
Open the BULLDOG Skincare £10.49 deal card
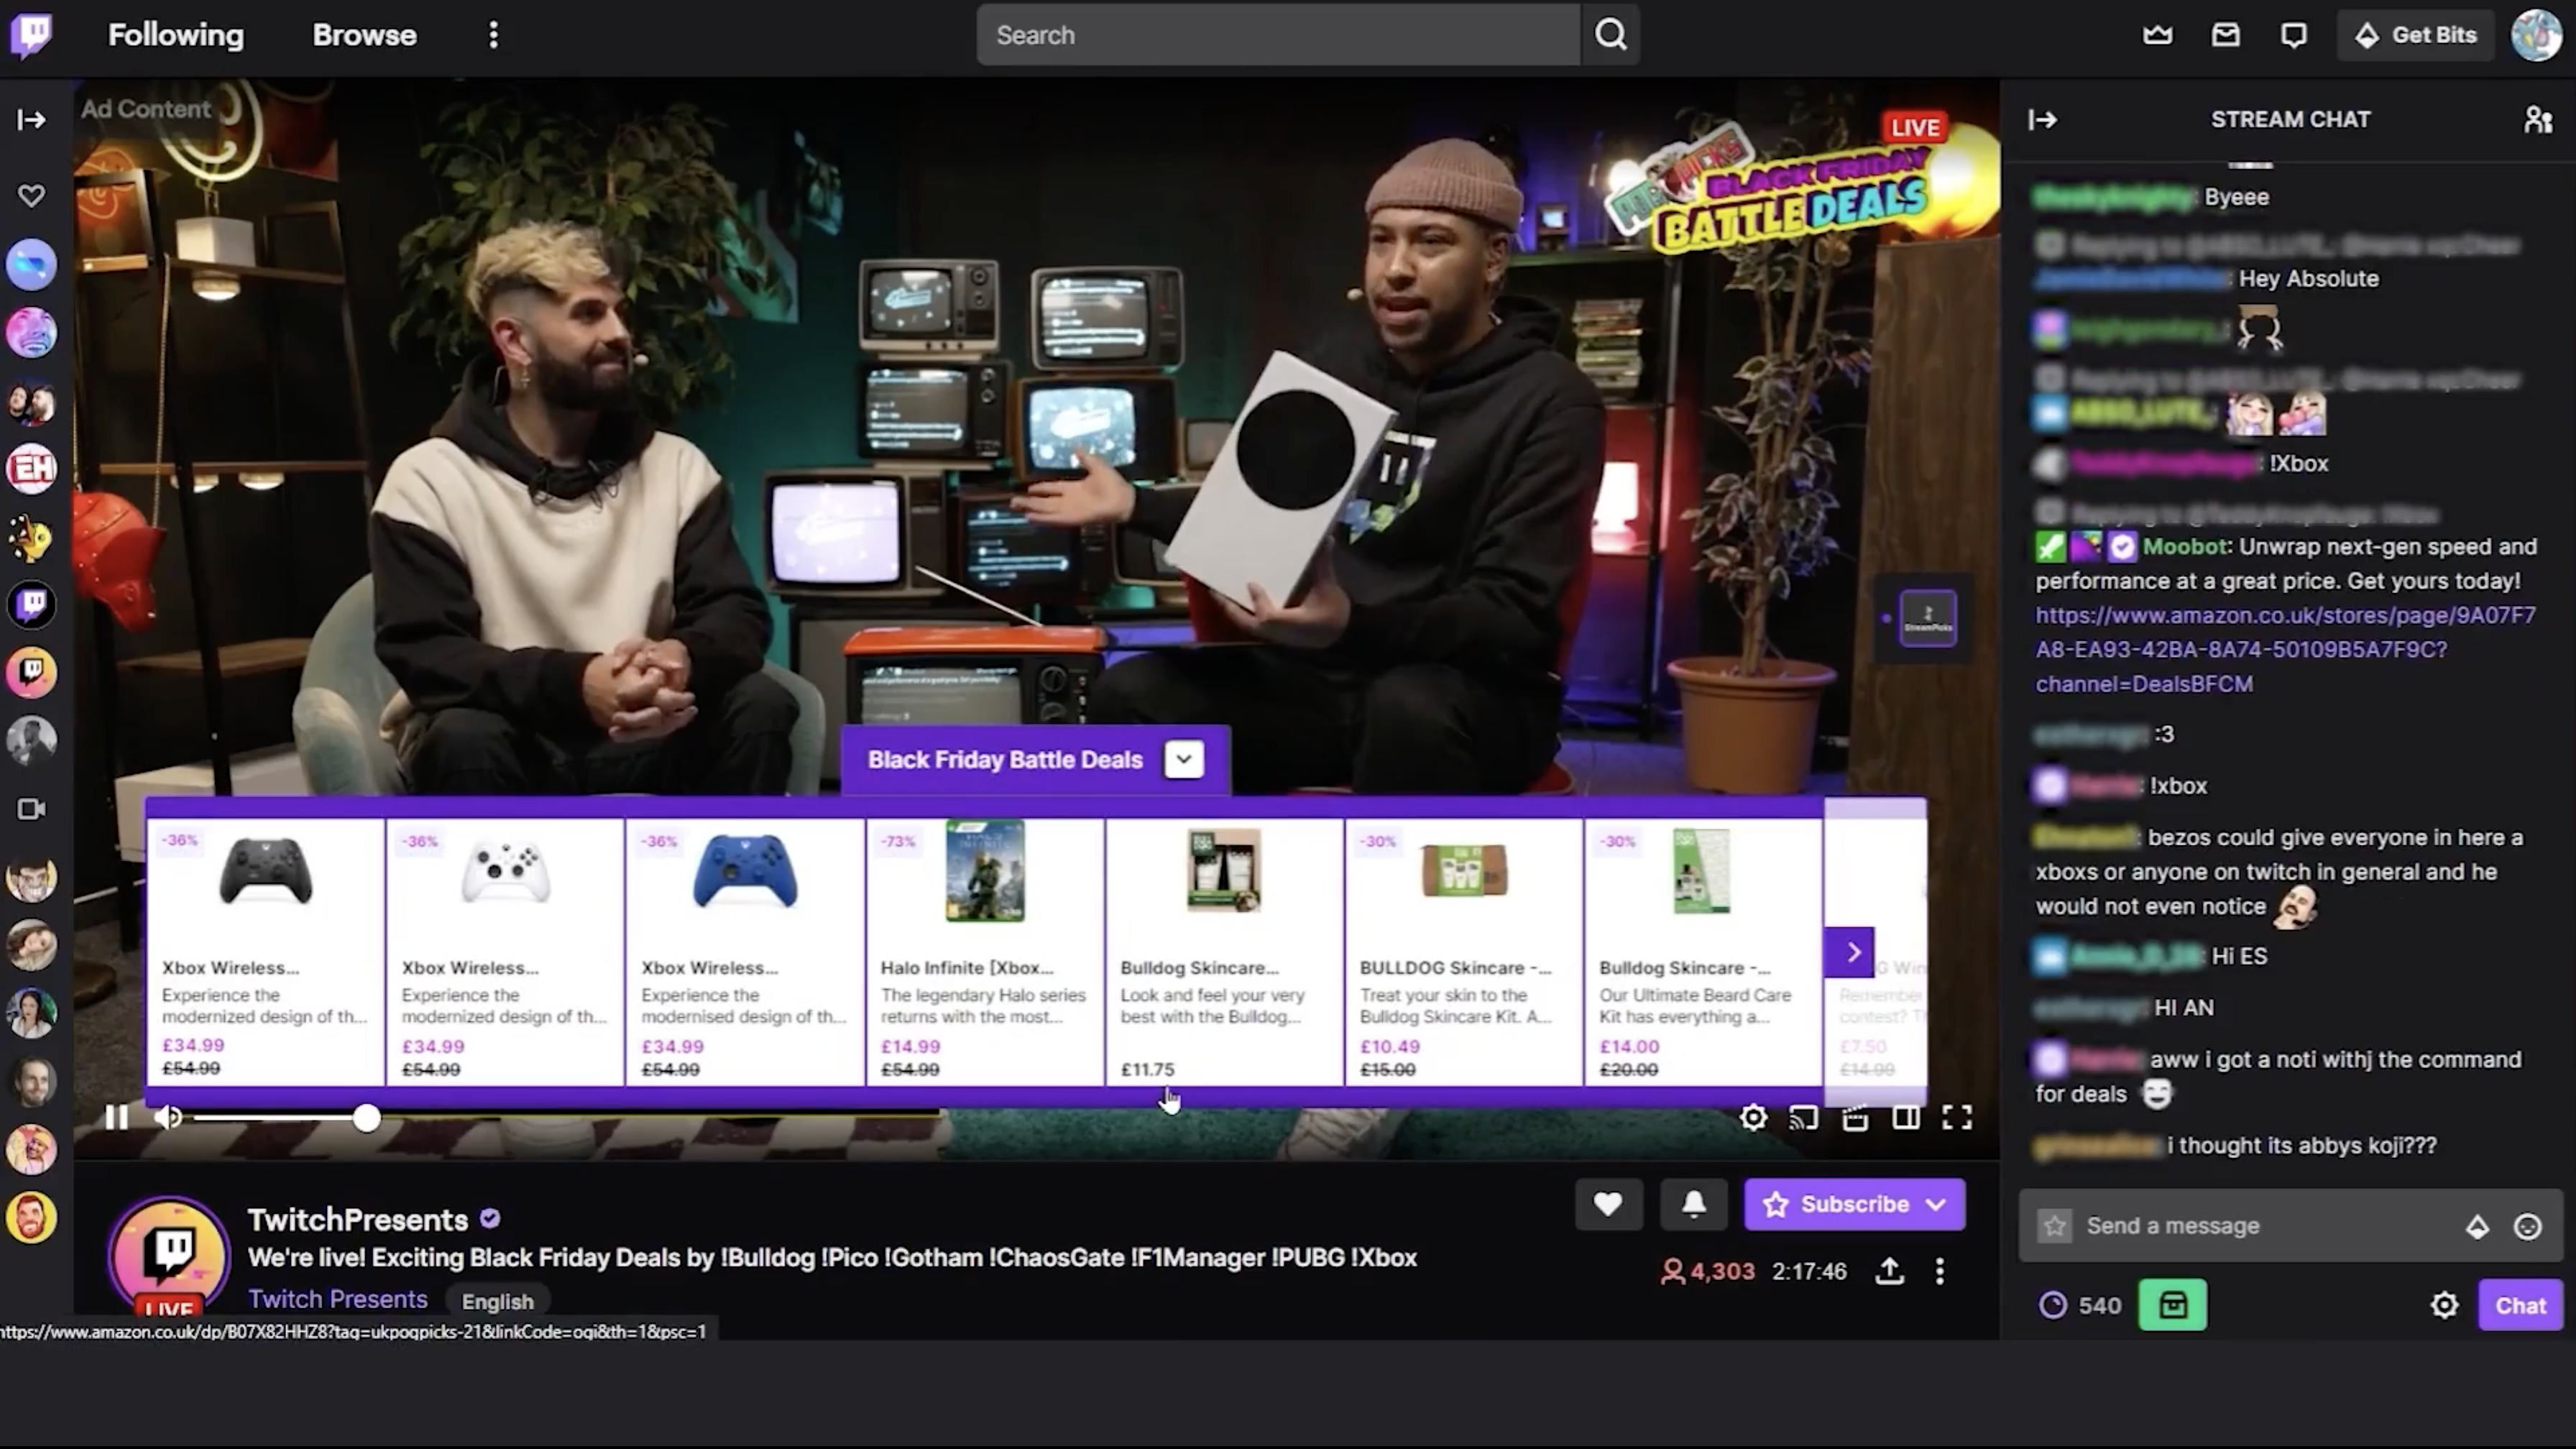point(1464,952)
